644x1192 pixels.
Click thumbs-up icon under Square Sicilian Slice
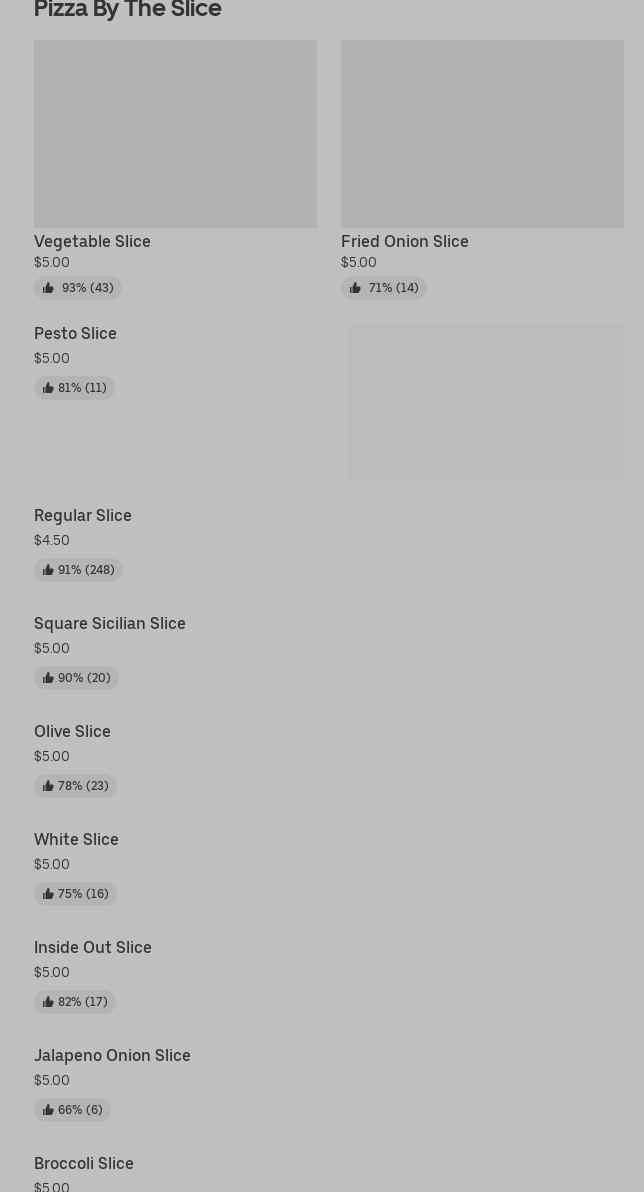(48, 678)
